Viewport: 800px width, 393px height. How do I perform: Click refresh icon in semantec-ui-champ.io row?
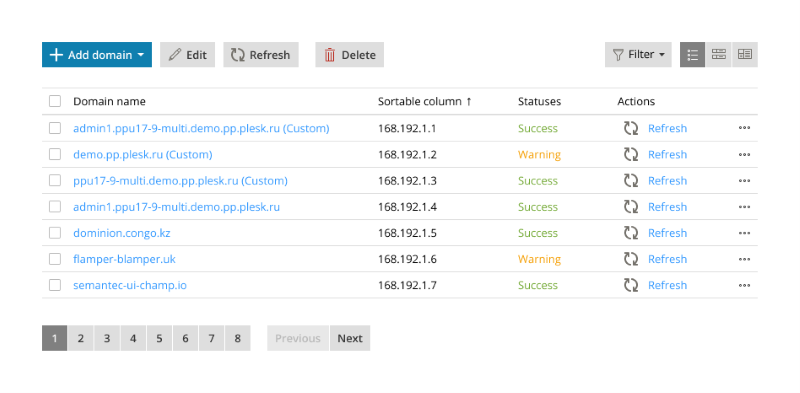631,285
